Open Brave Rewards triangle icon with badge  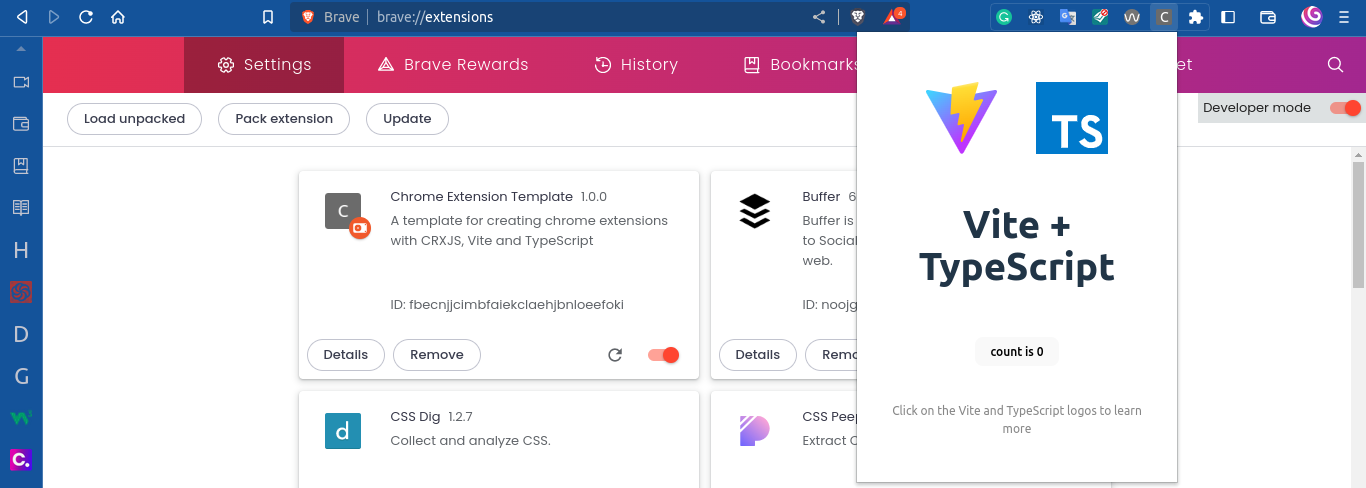pos(894,16)
